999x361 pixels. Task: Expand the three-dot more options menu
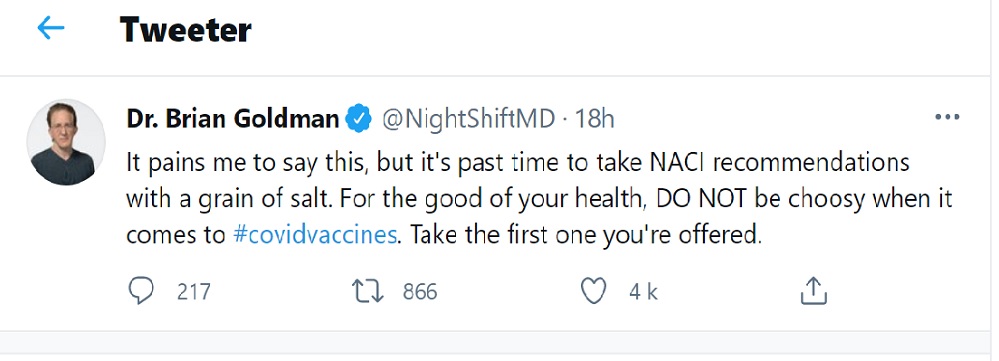click(947, 117)
